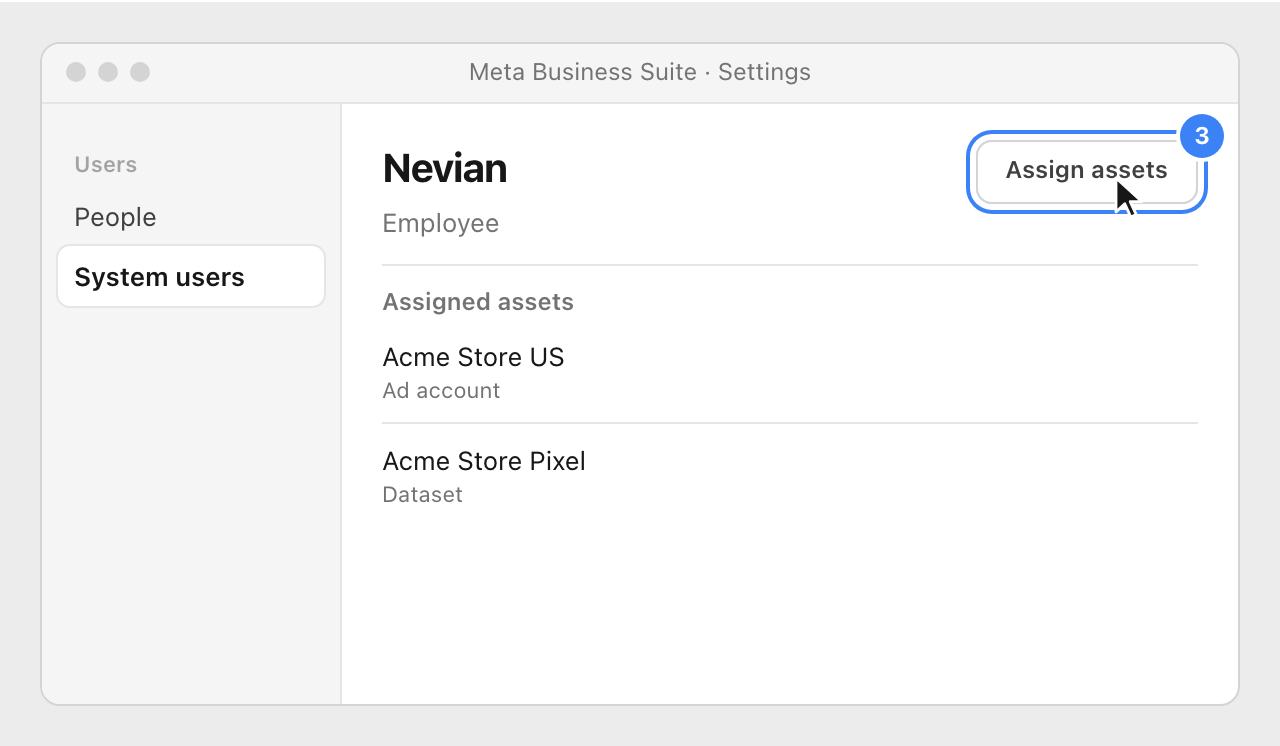Click the Dataset type label
Viewport: 1280px width, 746px height.
pyautogui.click(x=423, y=495)
